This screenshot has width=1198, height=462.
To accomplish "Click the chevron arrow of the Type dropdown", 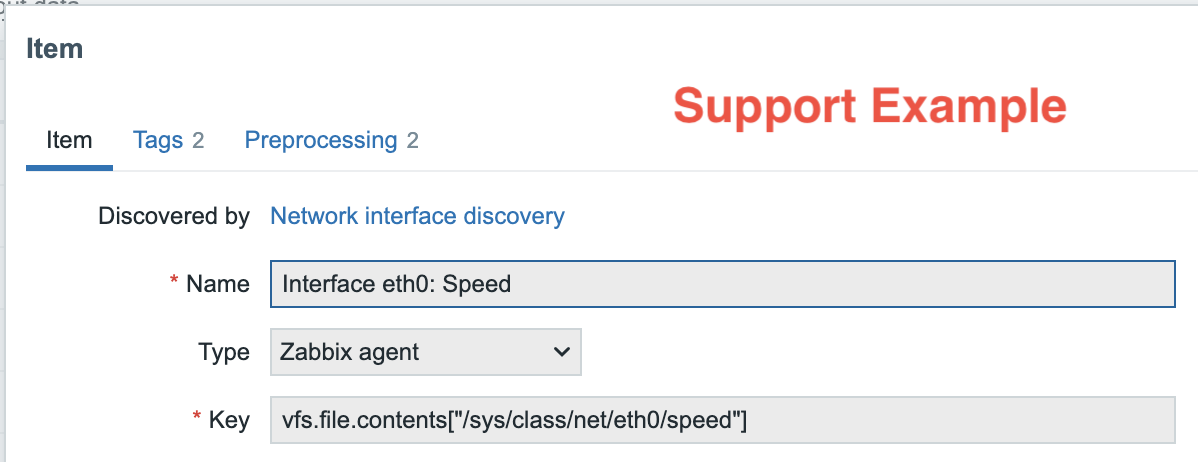I will [x=560, y=352].
